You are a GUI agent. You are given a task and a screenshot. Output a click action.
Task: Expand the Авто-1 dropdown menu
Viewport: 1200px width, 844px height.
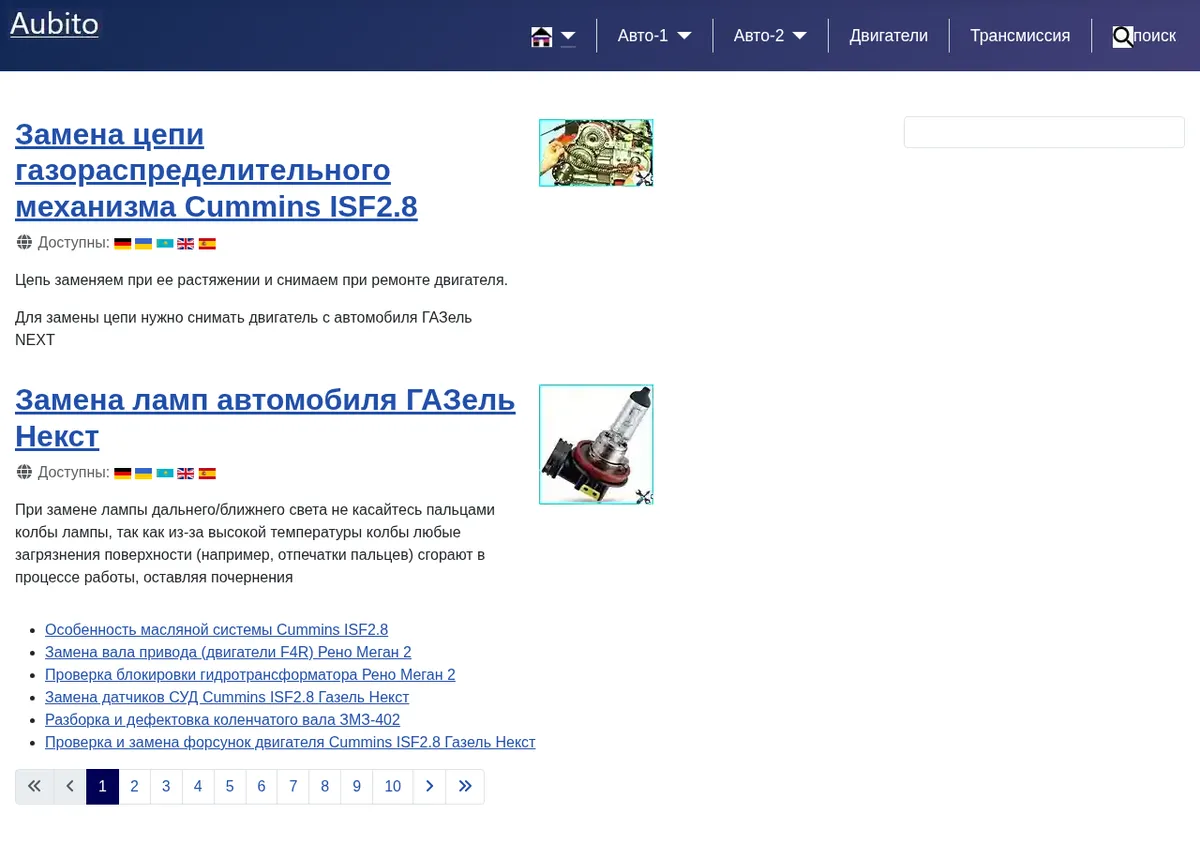click(x=654, y=36)
